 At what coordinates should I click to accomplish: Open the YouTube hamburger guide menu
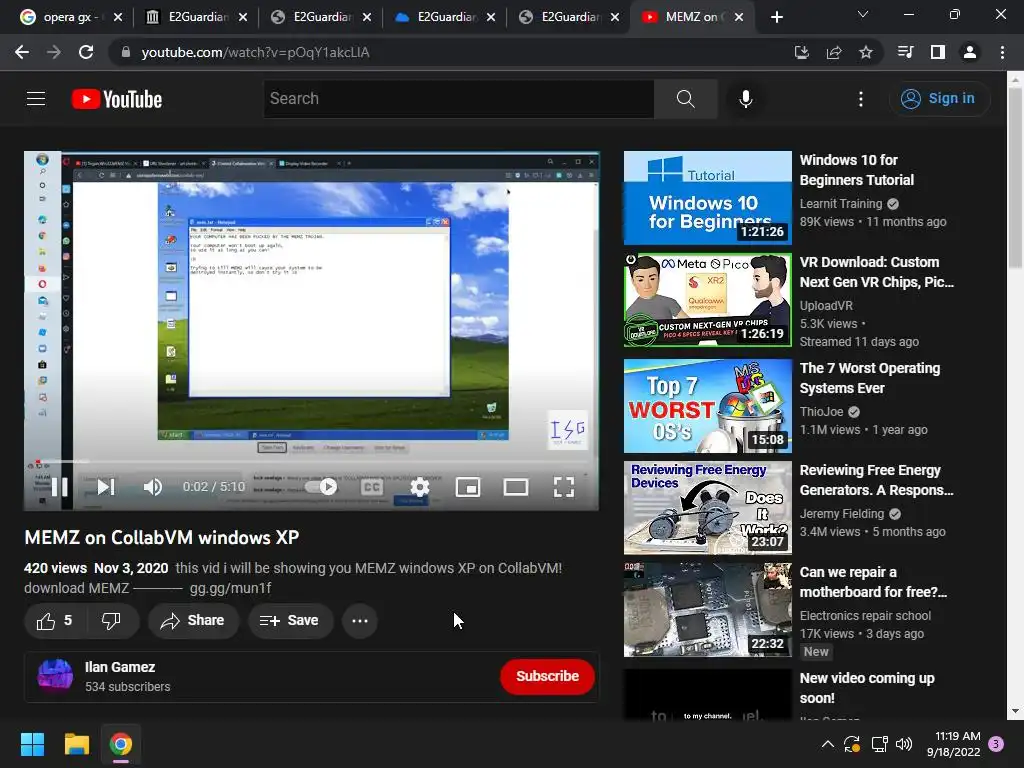[36, 99]
